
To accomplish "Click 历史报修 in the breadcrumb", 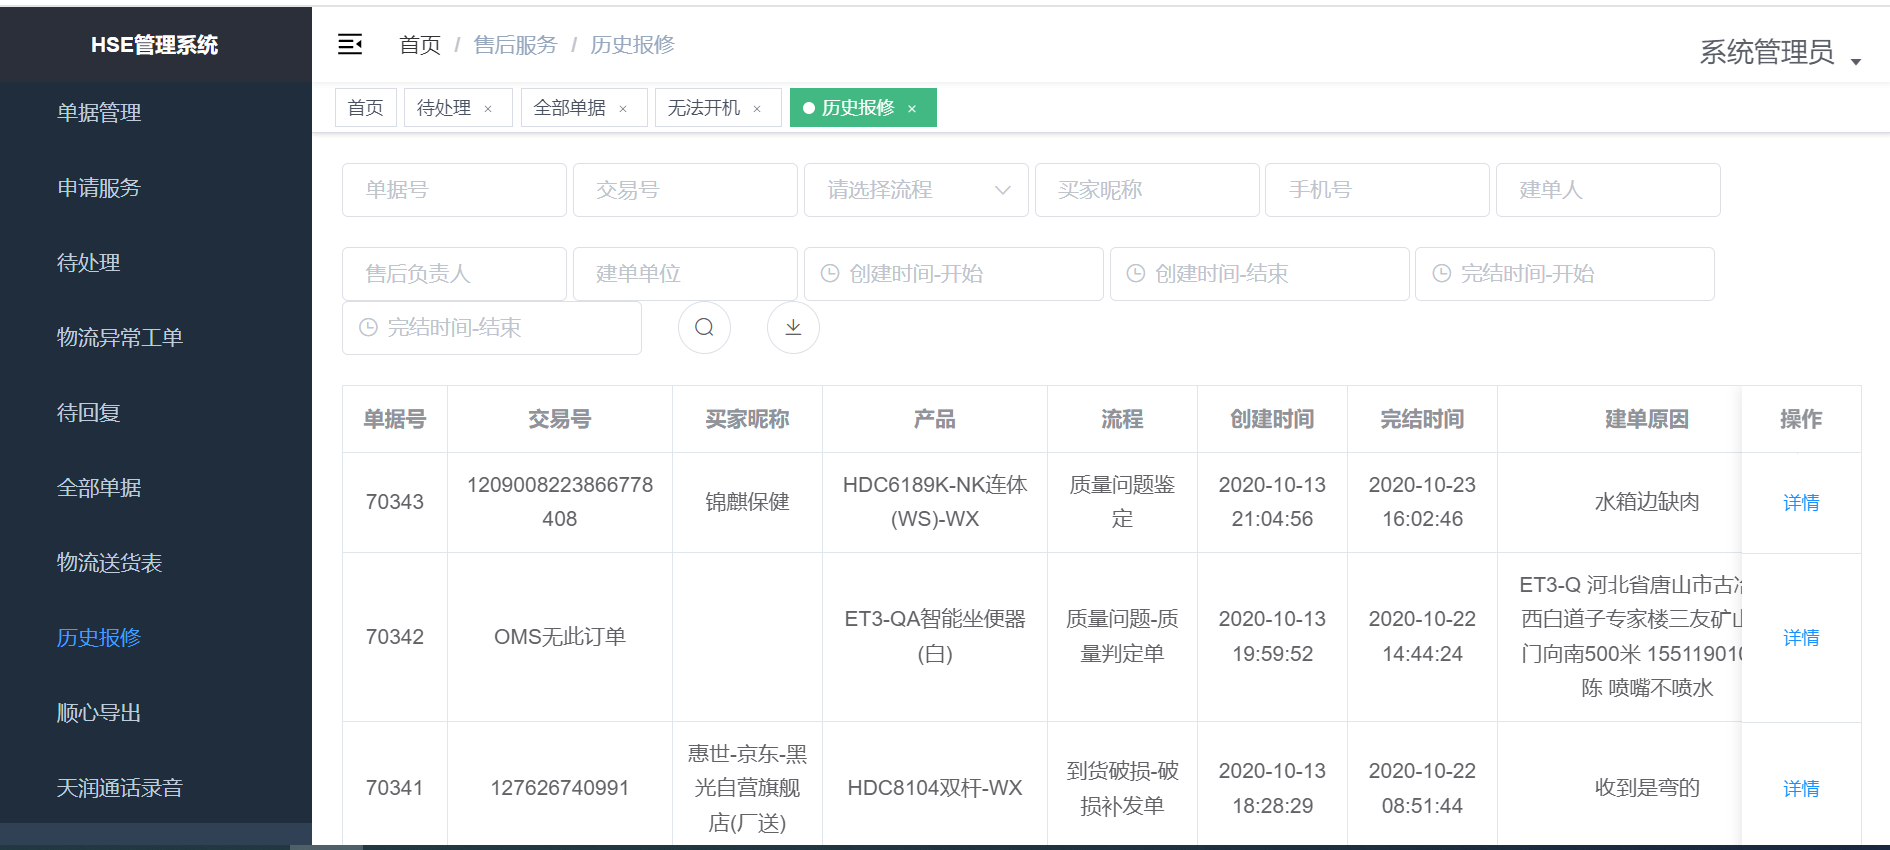I will coord(632,45).
